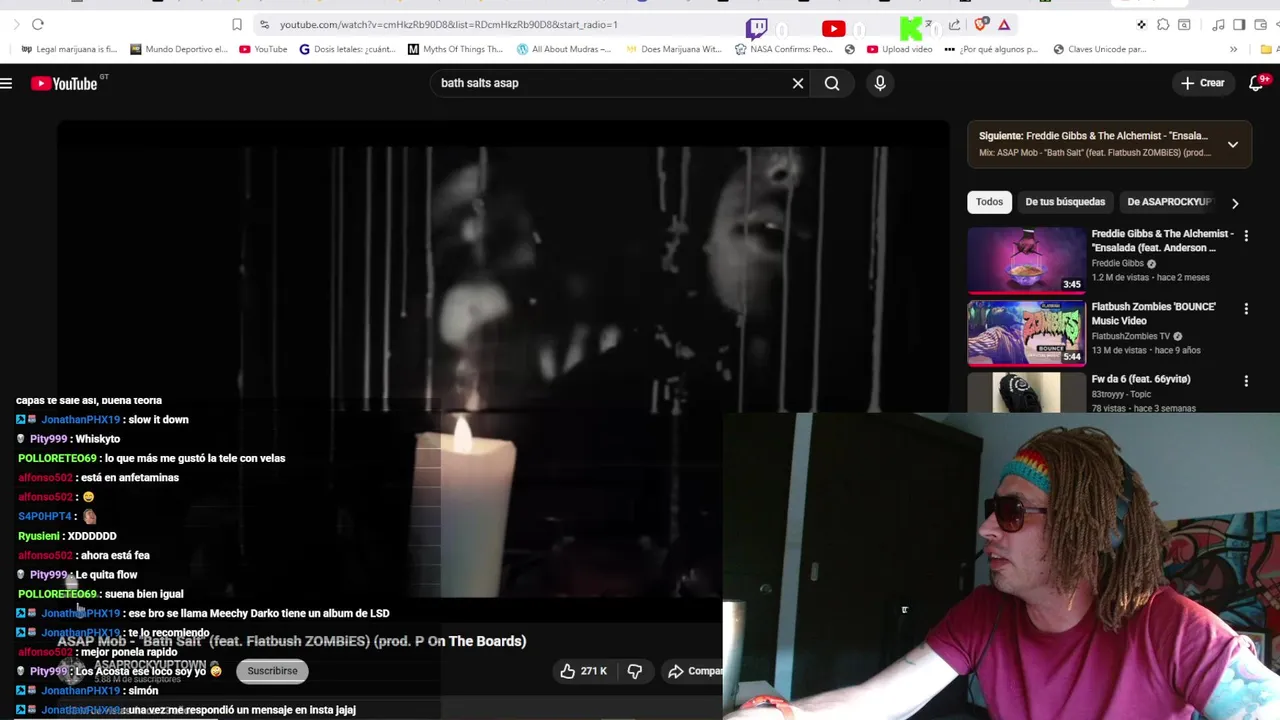1280x720 pixels.
Task: Open YouTube bookmark in bookmarks bar
Action: (263, 49)
